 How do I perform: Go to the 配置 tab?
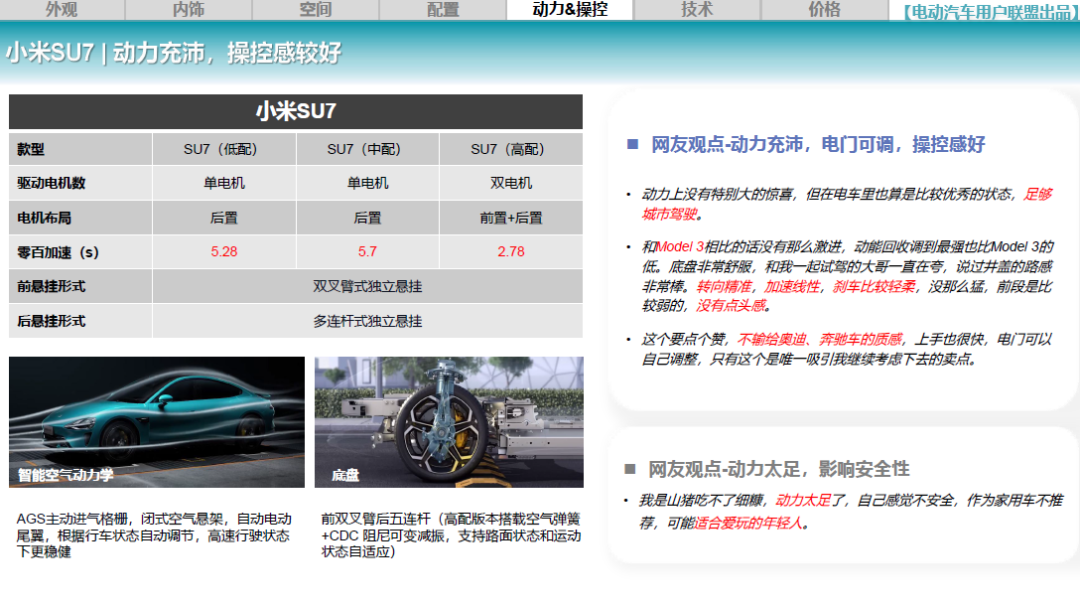pyautogui.click(x=443, y=10)
